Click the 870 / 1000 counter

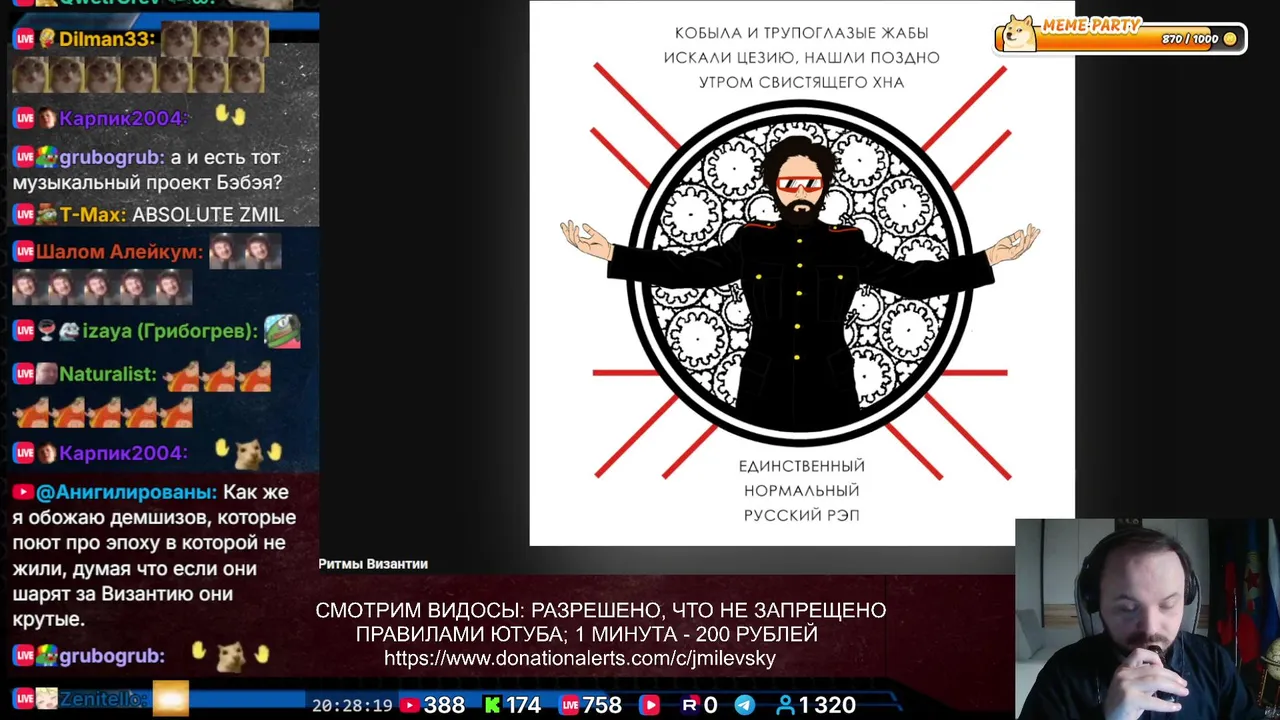(1190, 39)
